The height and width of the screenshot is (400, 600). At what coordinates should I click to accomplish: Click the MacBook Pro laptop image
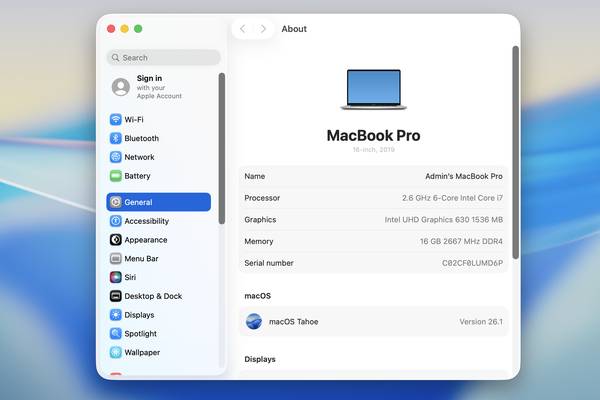pyautogui.click(x=373, y=90)
